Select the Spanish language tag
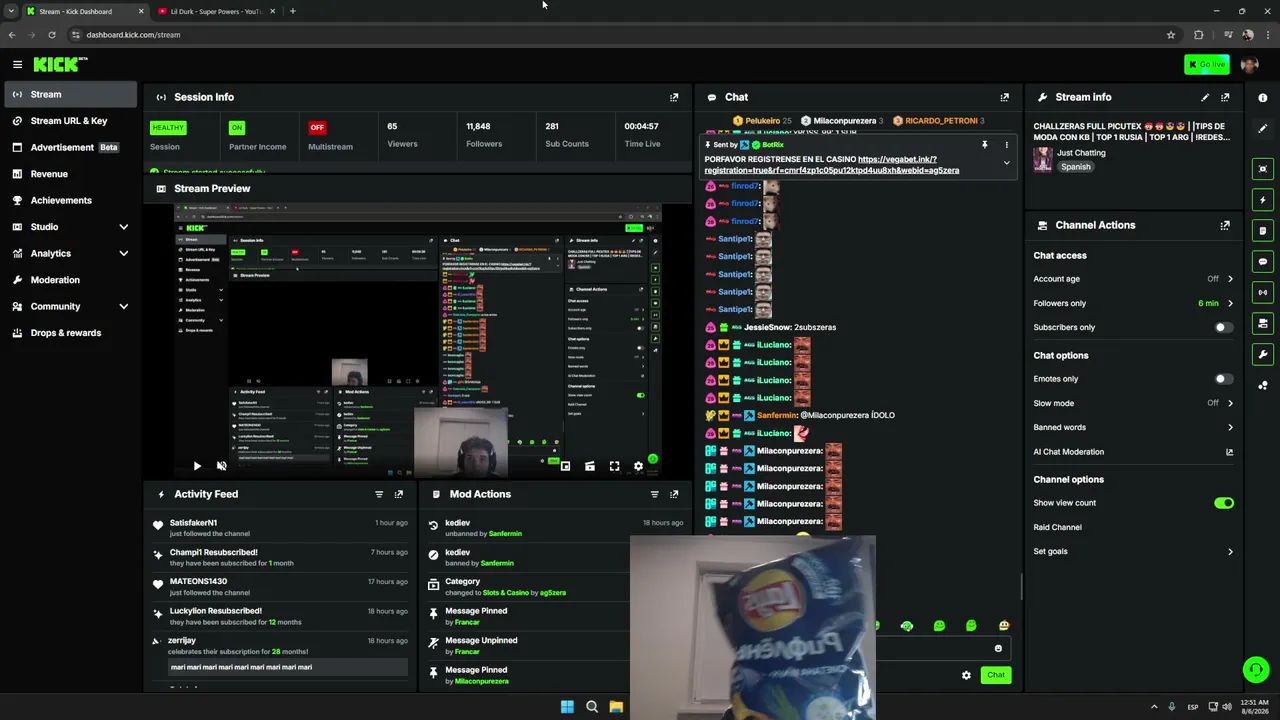1280x720 pixels. click(1076, 167)
